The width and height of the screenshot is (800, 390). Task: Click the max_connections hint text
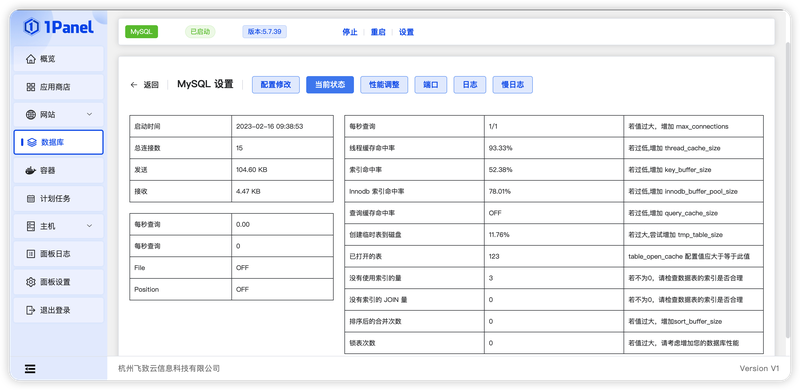[x=678, y=126]
